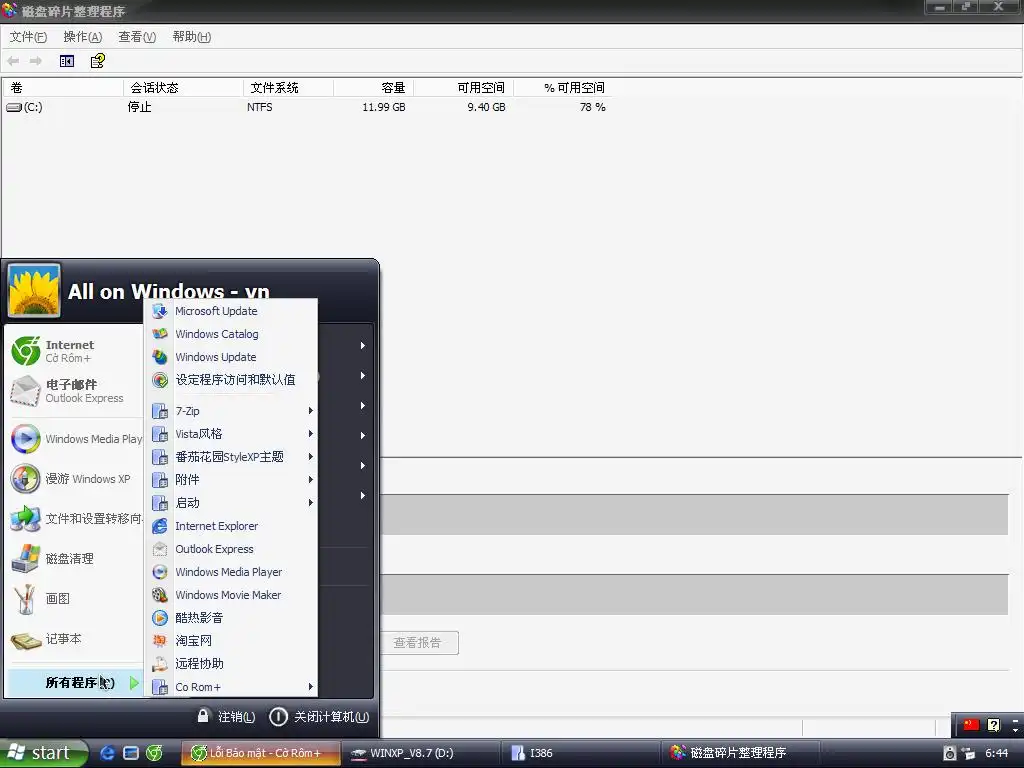Click the 关闭计算机(U) shutdown button
Image resolution: width=1024 pixels, height=768 pixels.
pyautogui.click(x=319, y=716)
